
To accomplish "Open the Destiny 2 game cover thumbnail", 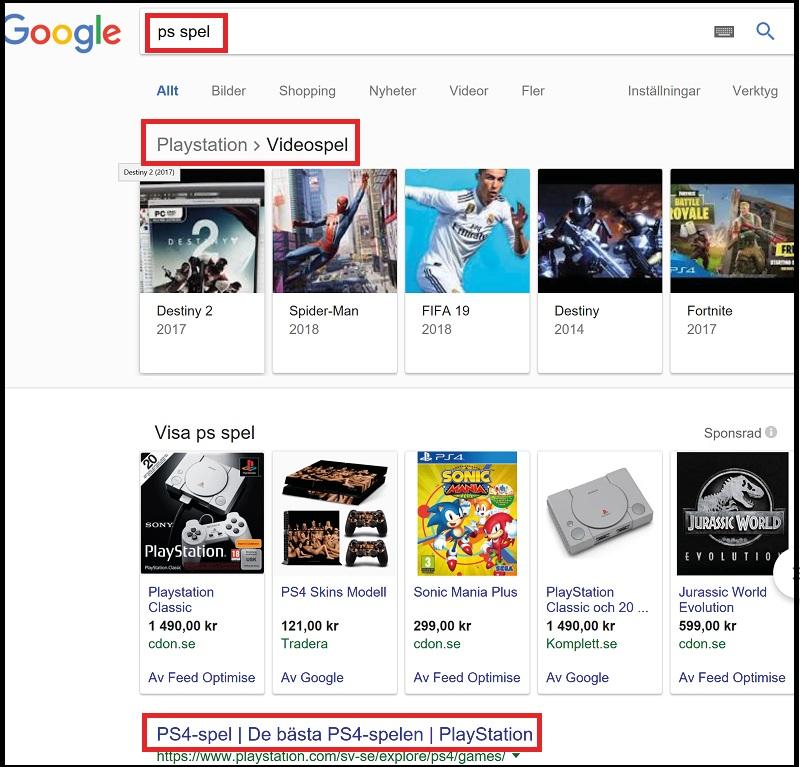I will [x=202, y=231].
